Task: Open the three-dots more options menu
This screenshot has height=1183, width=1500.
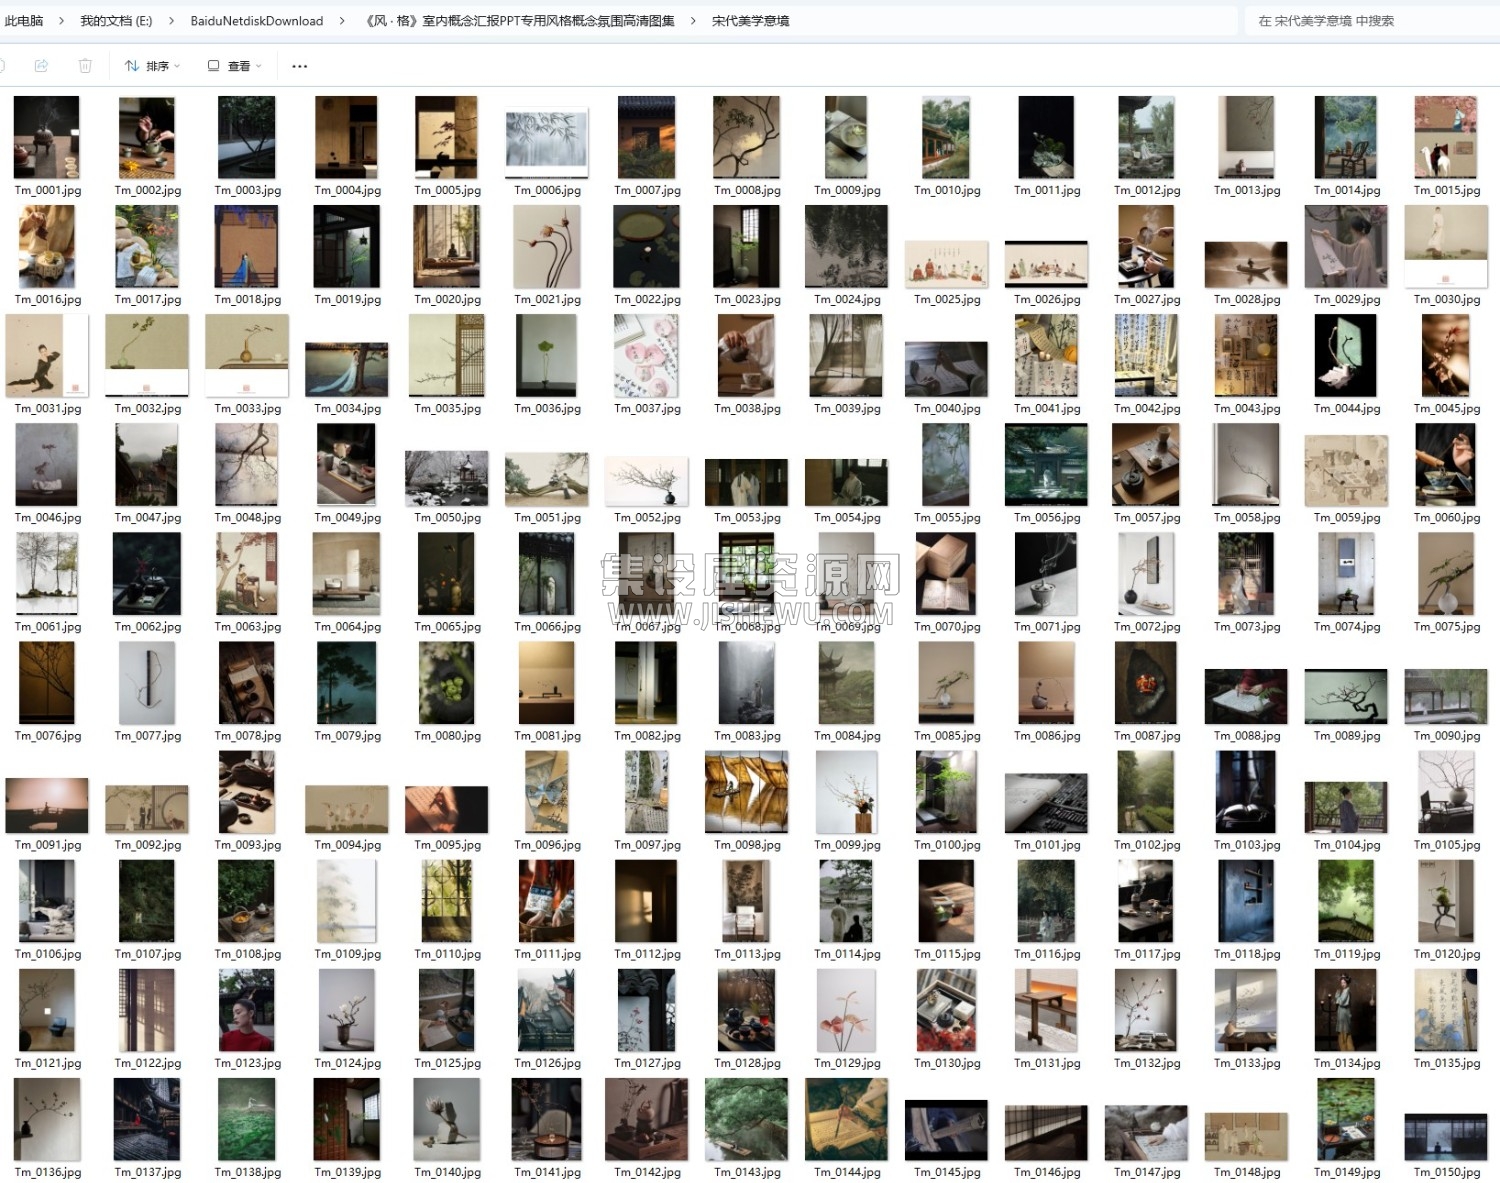Action: (299, 66)
